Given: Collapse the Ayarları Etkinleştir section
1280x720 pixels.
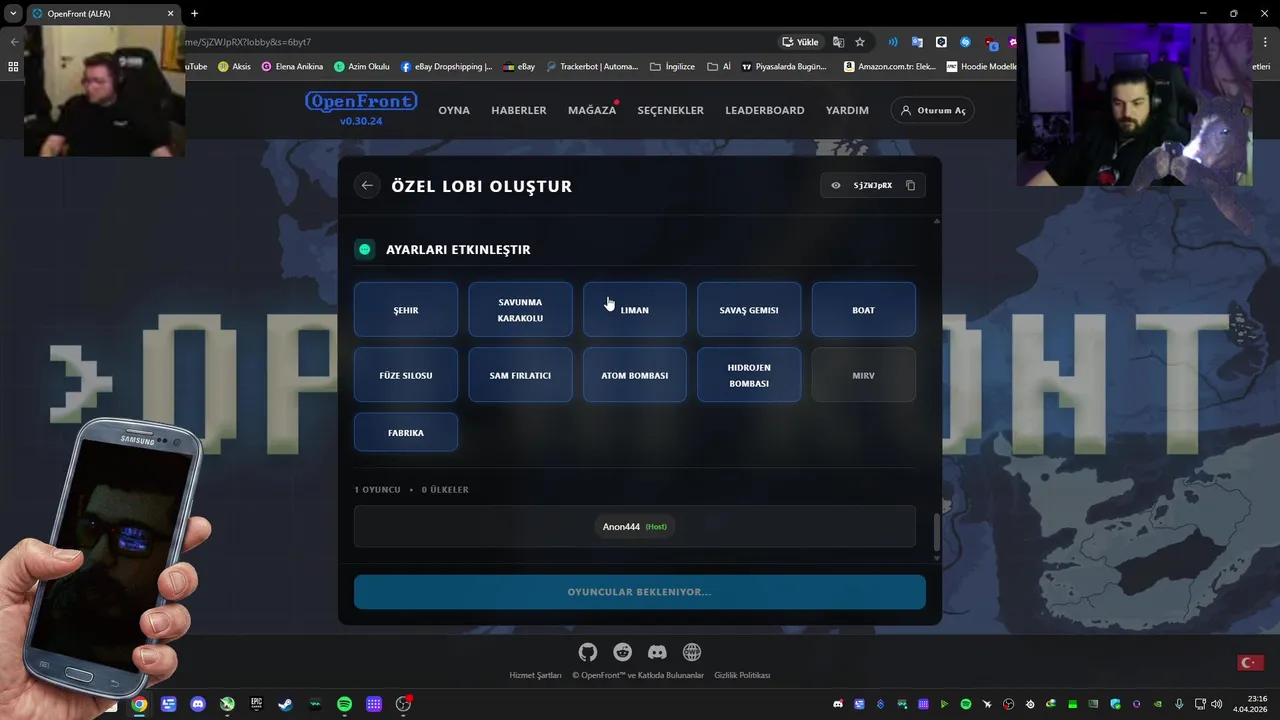Looking at the screenshot, I should pyautogui.click(x=365, y=249).
